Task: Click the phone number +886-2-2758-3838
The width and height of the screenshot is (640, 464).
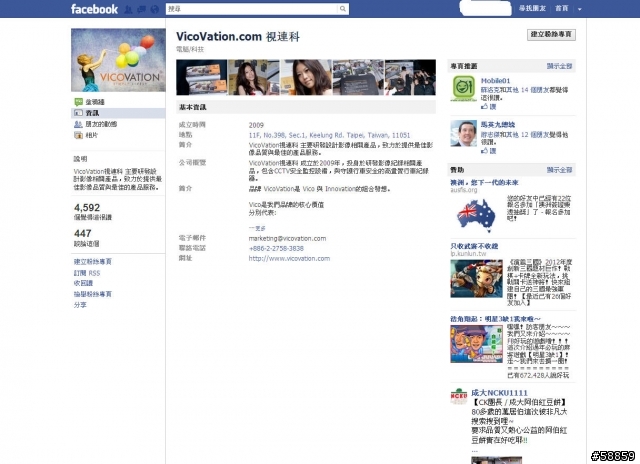Action: click(x=276, y=249)
